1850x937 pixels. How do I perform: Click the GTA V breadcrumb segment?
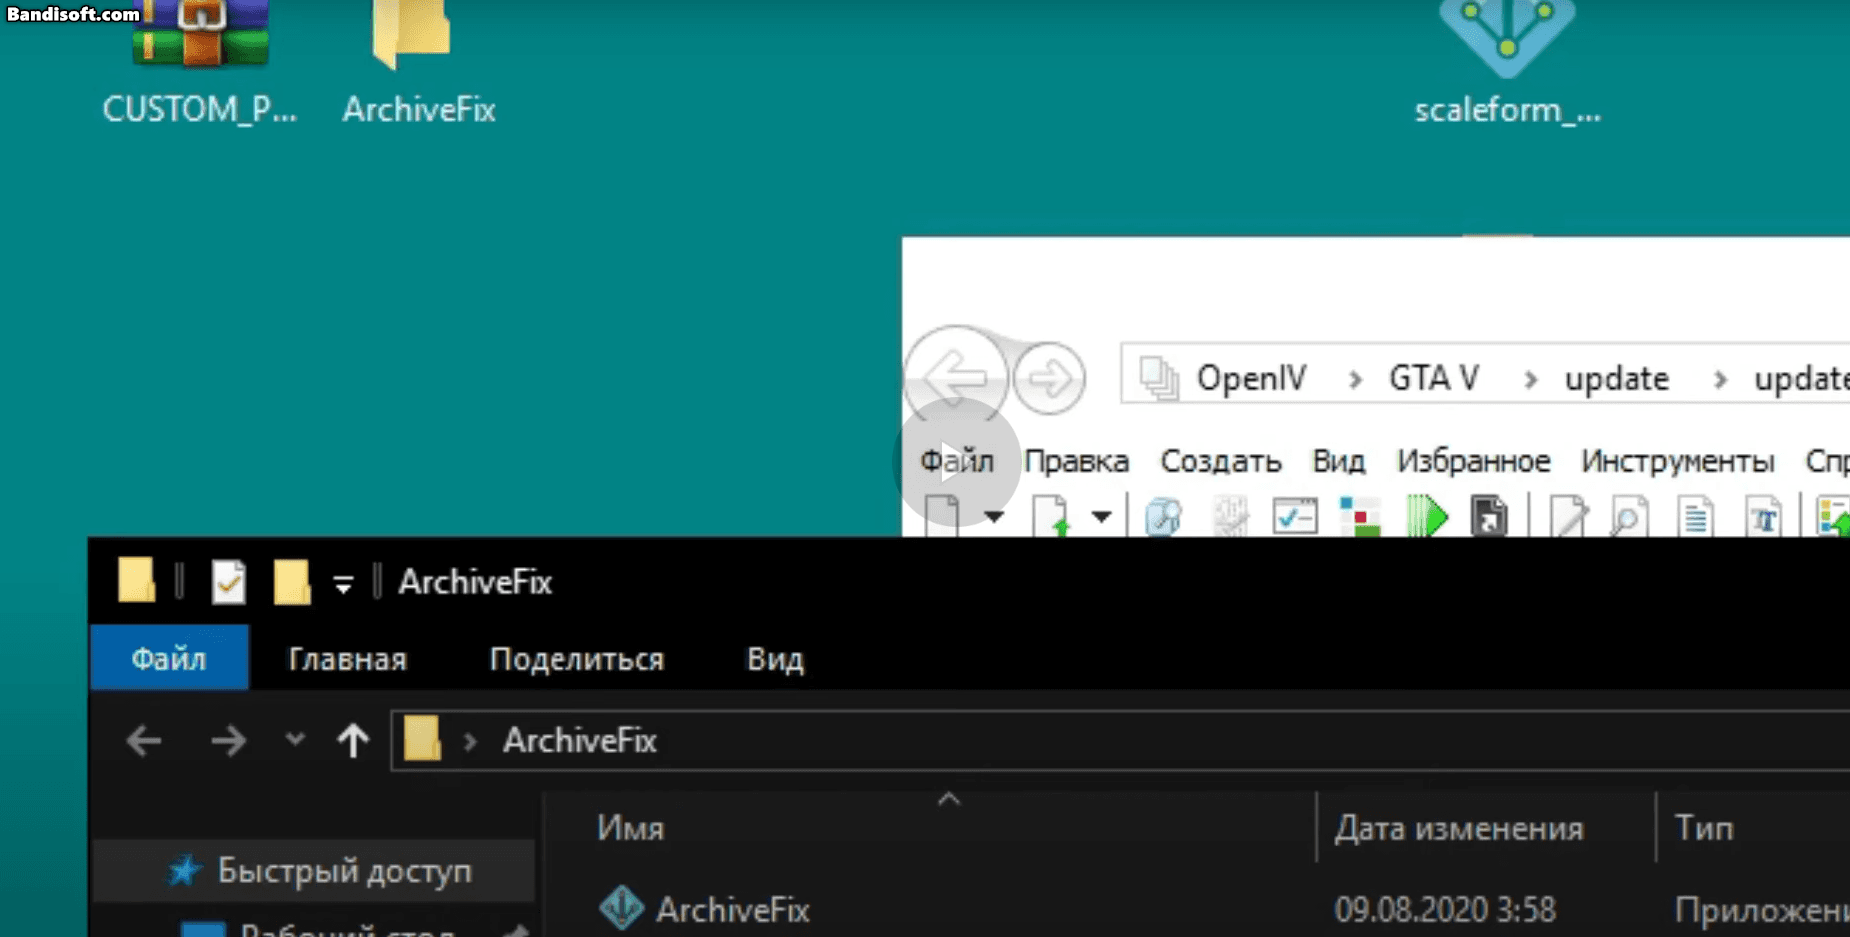[1434, 378]
